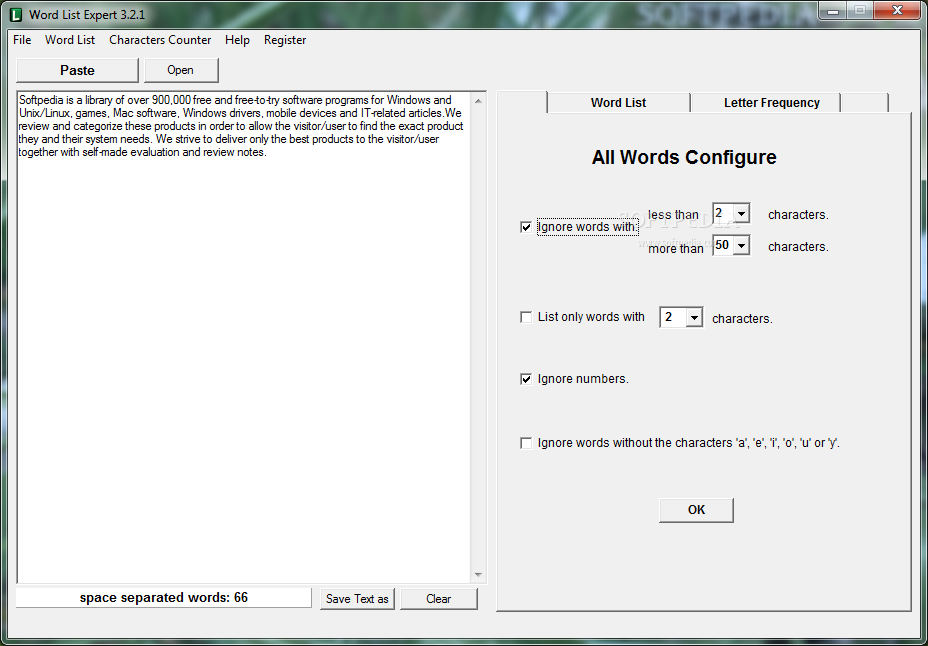Uncheck the 'Ignore words with' checkbox
Screen dimensions: 928x646
[x=526, y=227]
